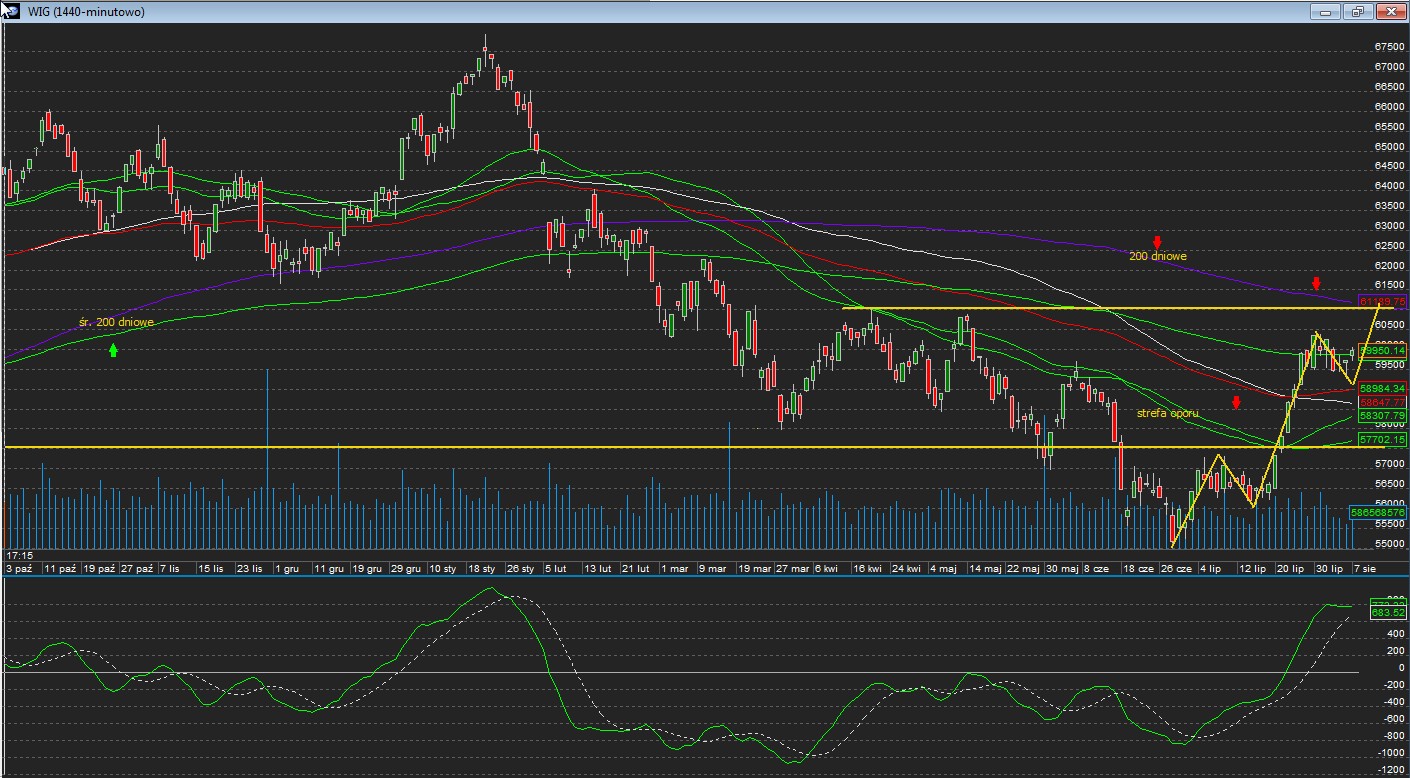Click the app icon in the WIG title bar
The width and height of the screenshot is (1410, 778).
(x=10, y=11)
